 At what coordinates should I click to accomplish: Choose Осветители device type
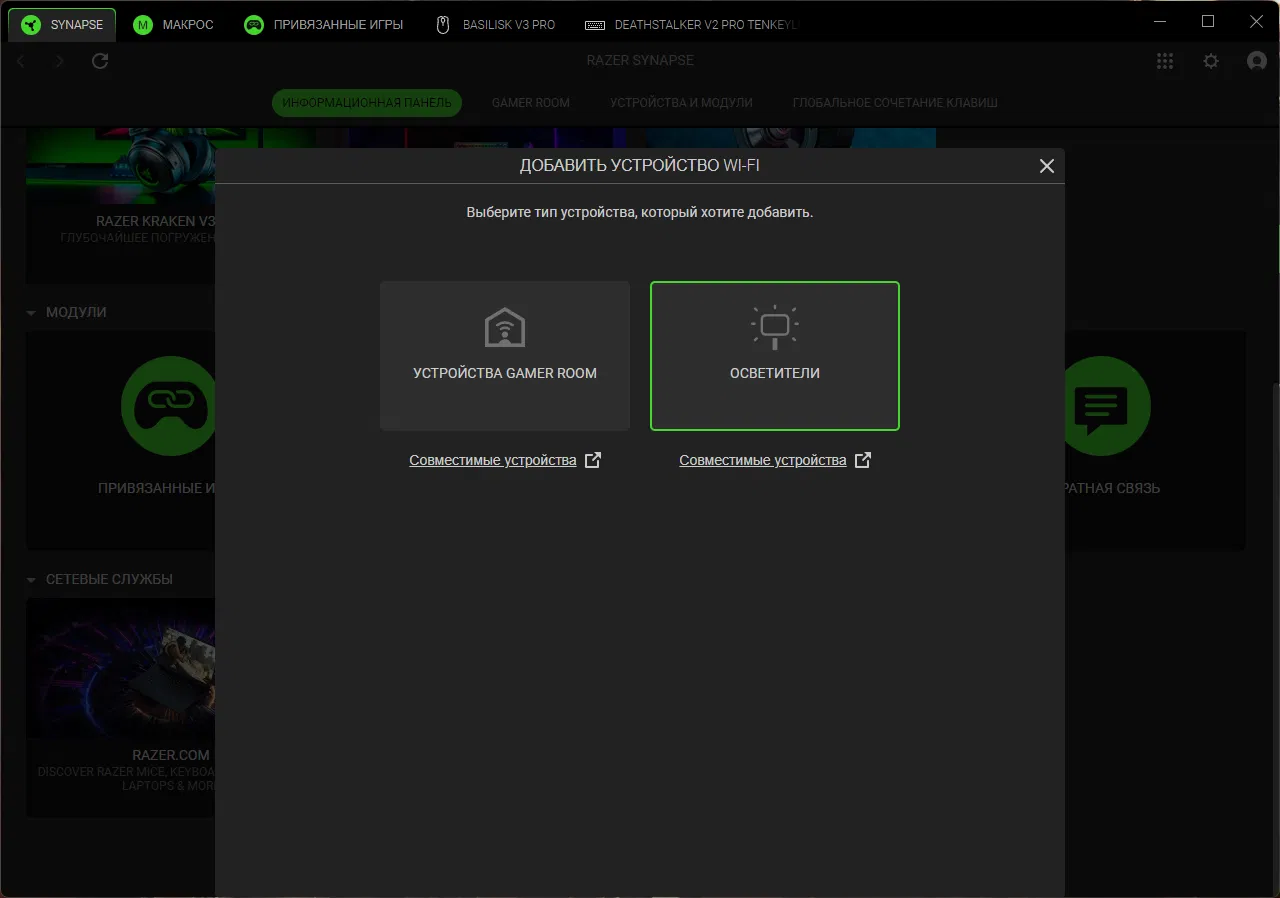[x=775, y=356]
